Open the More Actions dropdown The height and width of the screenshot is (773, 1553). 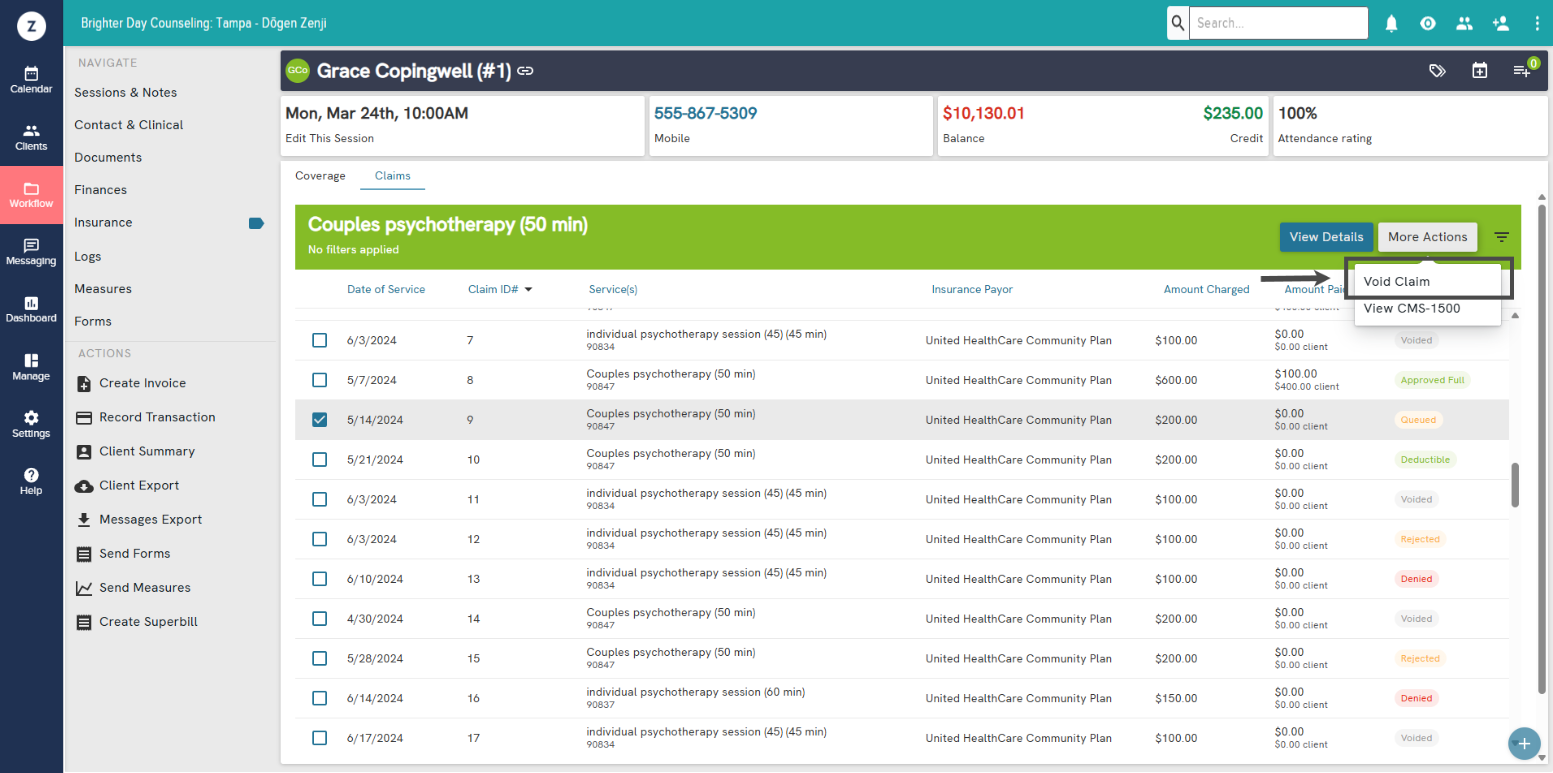pos(1427,237)
